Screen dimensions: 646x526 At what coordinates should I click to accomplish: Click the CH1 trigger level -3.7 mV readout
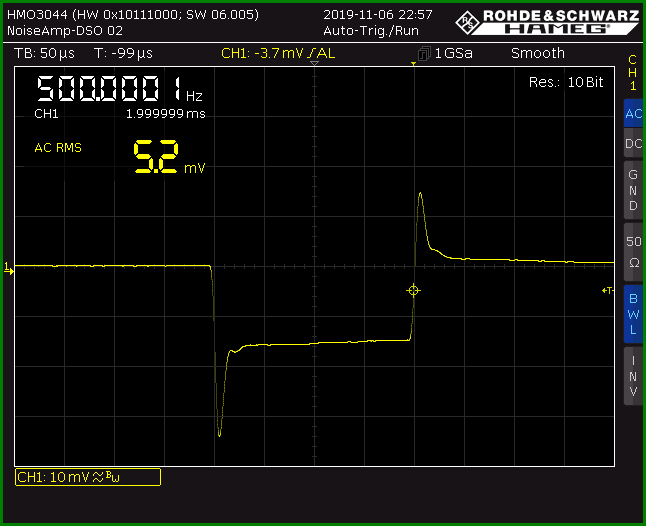(278, 53)
